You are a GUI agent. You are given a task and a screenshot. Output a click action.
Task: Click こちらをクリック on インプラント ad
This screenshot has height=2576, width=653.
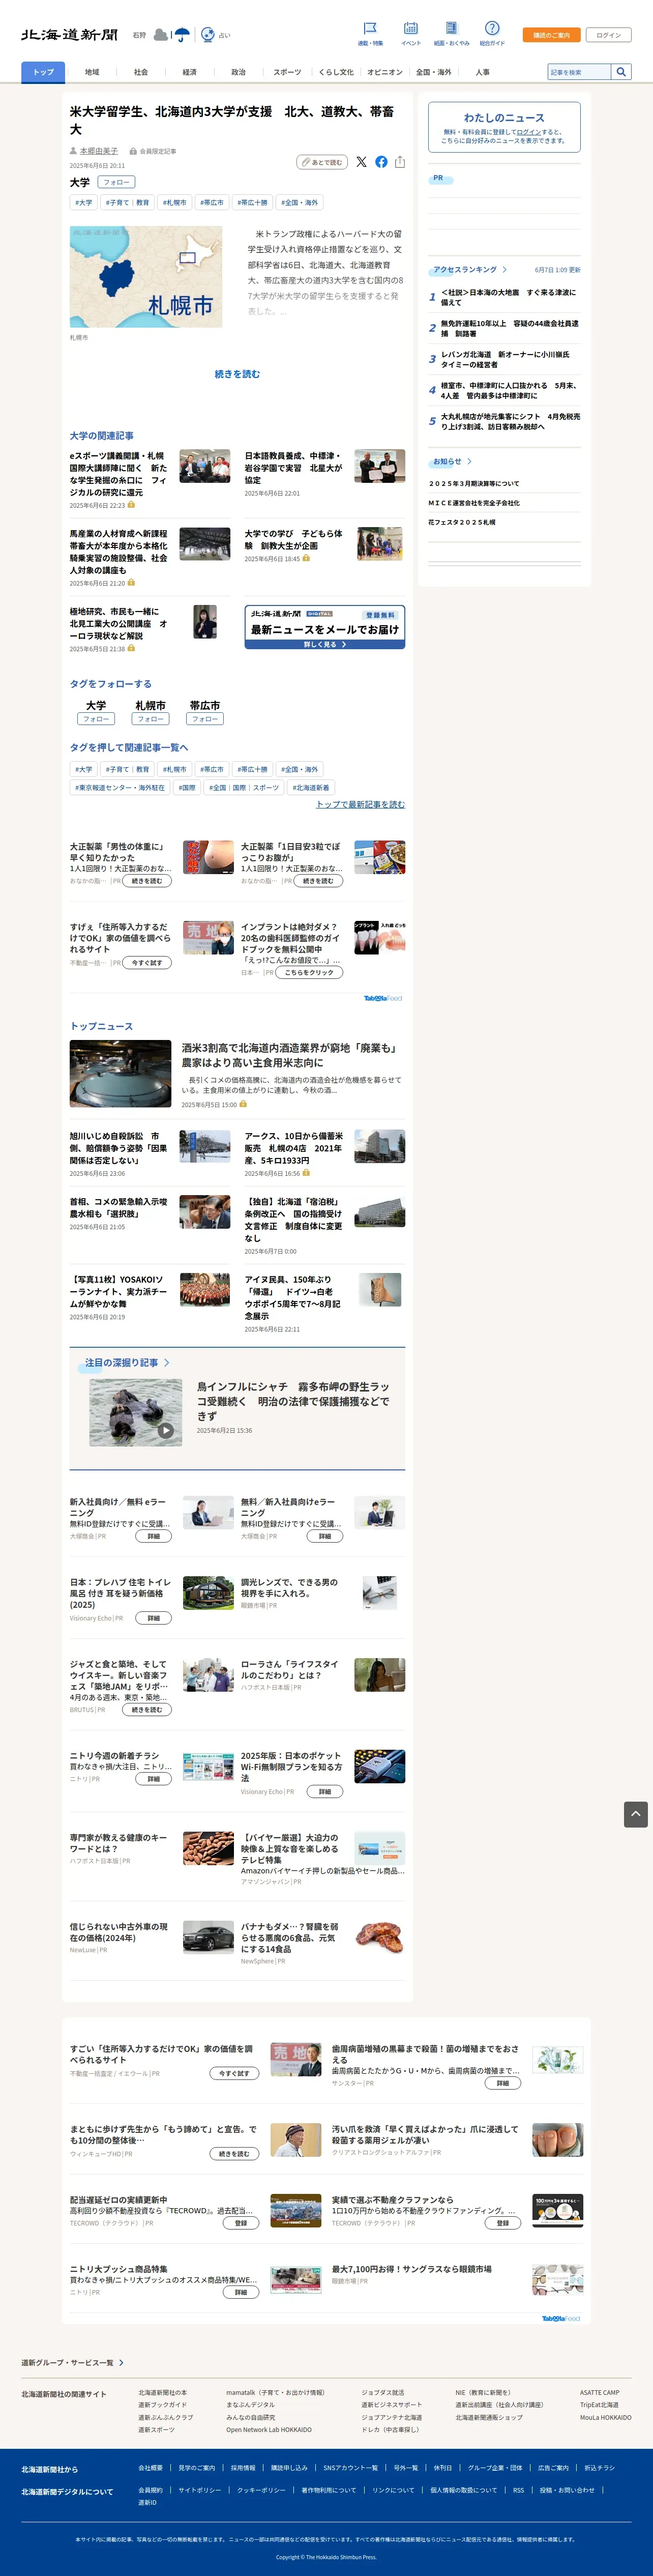tap(309, 972)
